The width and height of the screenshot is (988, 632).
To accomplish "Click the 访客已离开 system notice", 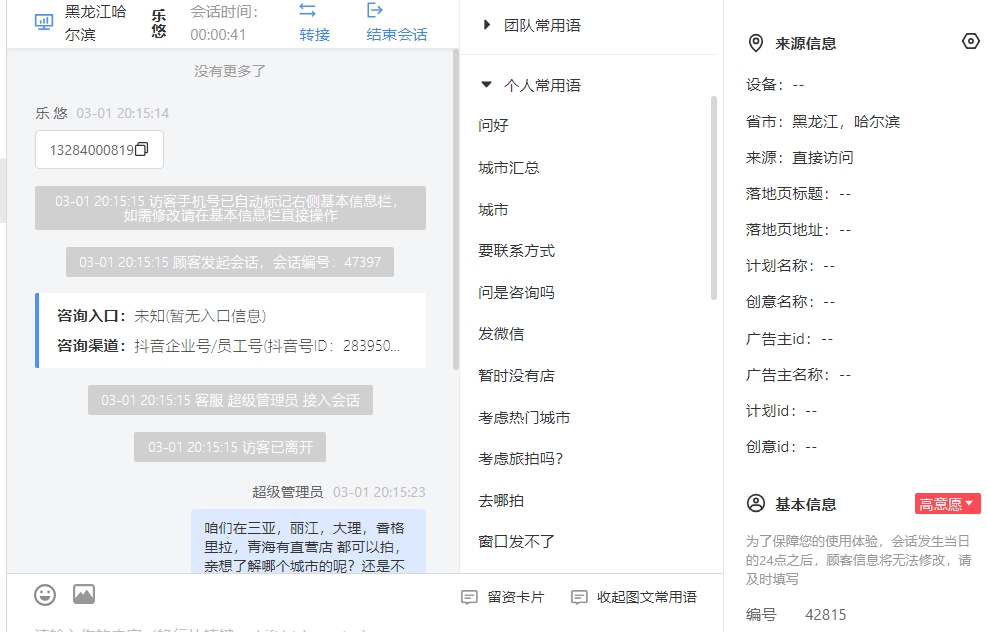I will click(x=230, y=447).
